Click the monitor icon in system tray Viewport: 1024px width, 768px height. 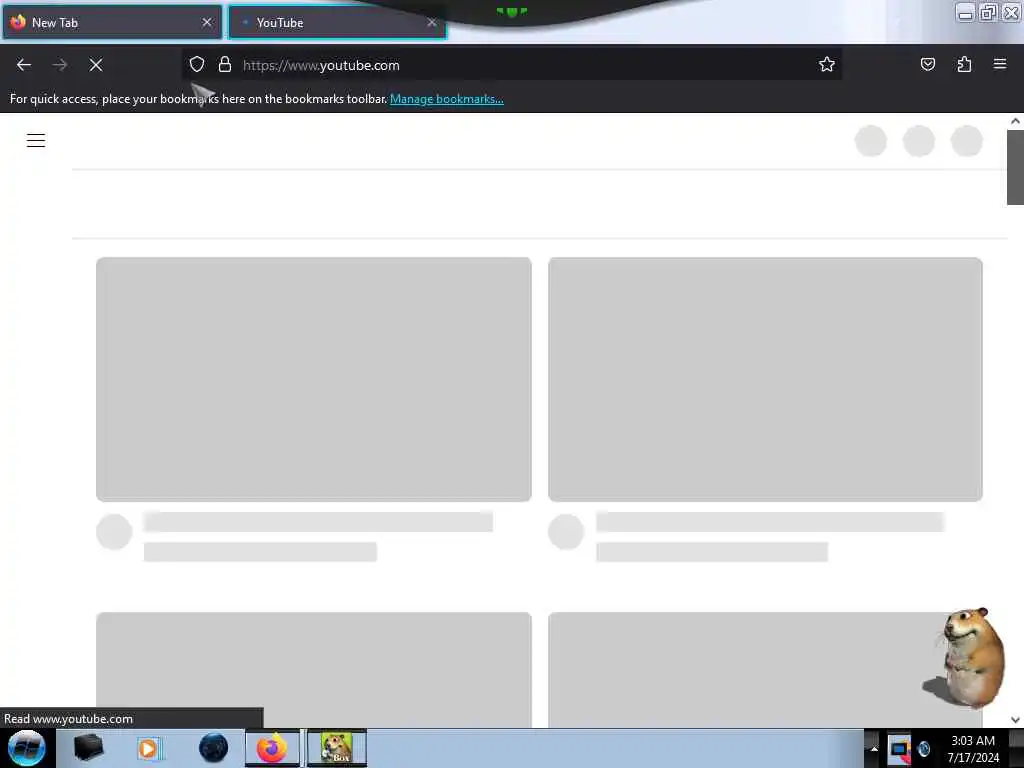[899, 748]
